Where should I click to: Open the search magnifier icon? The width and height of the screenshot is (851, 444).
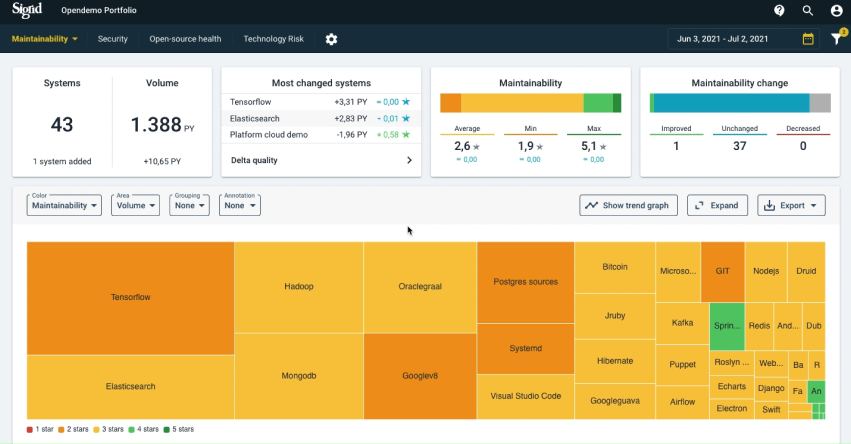(x=808, y=10)
